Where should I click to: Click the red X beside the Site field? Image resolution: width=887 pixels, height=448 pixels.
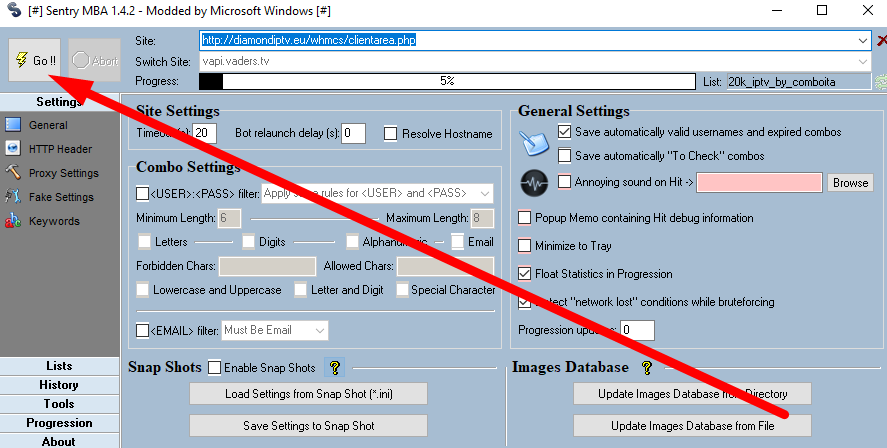click(x=881, y=41)
